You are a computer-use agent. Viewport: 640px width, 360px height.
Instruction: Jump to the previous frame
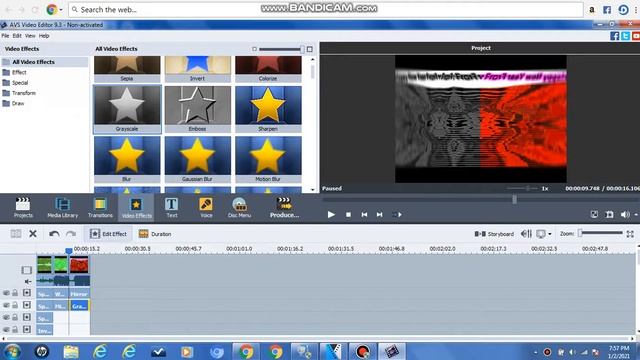(364, 214)
